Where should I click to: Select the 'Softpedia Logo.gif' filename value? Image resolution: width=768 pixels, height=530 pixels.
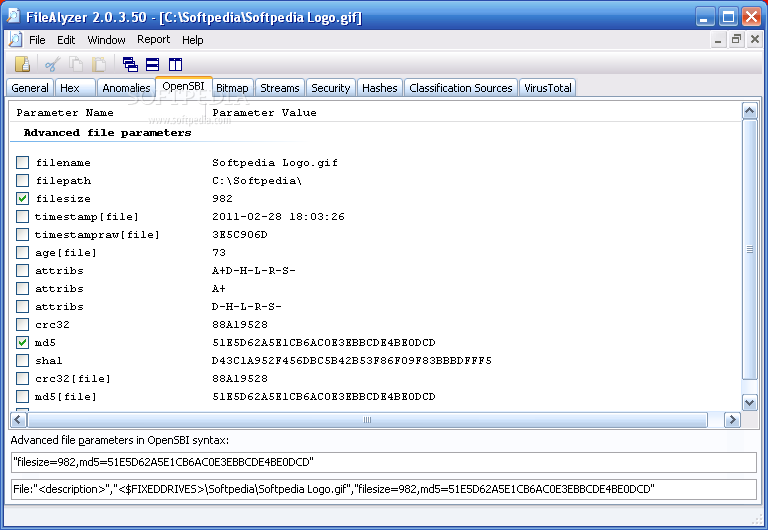(x=275, y=162)
